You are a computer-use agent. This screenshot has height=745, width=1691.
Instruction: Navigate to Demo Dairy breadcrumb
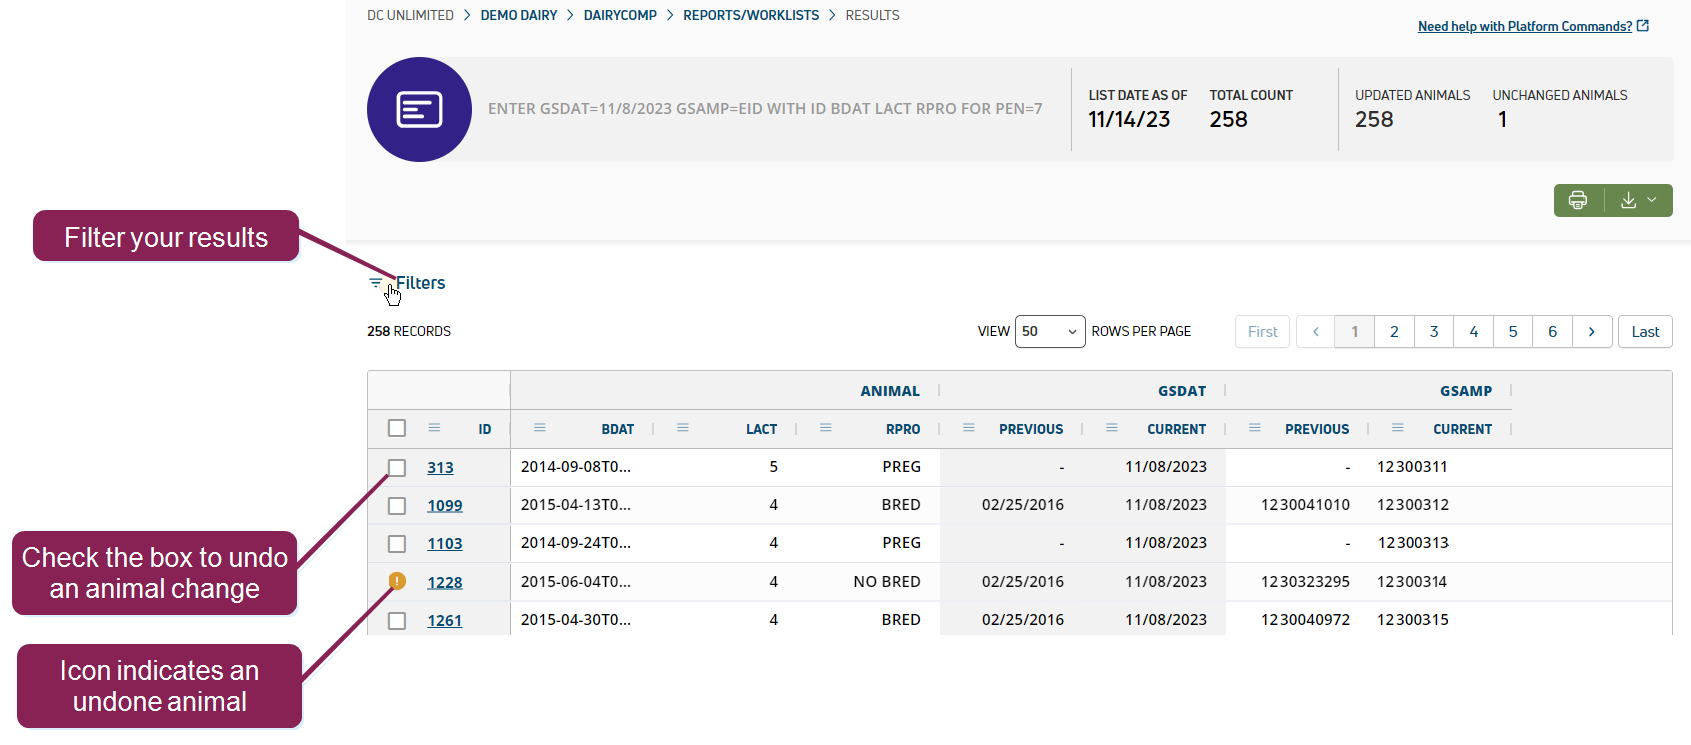click(x=518, y=15)
